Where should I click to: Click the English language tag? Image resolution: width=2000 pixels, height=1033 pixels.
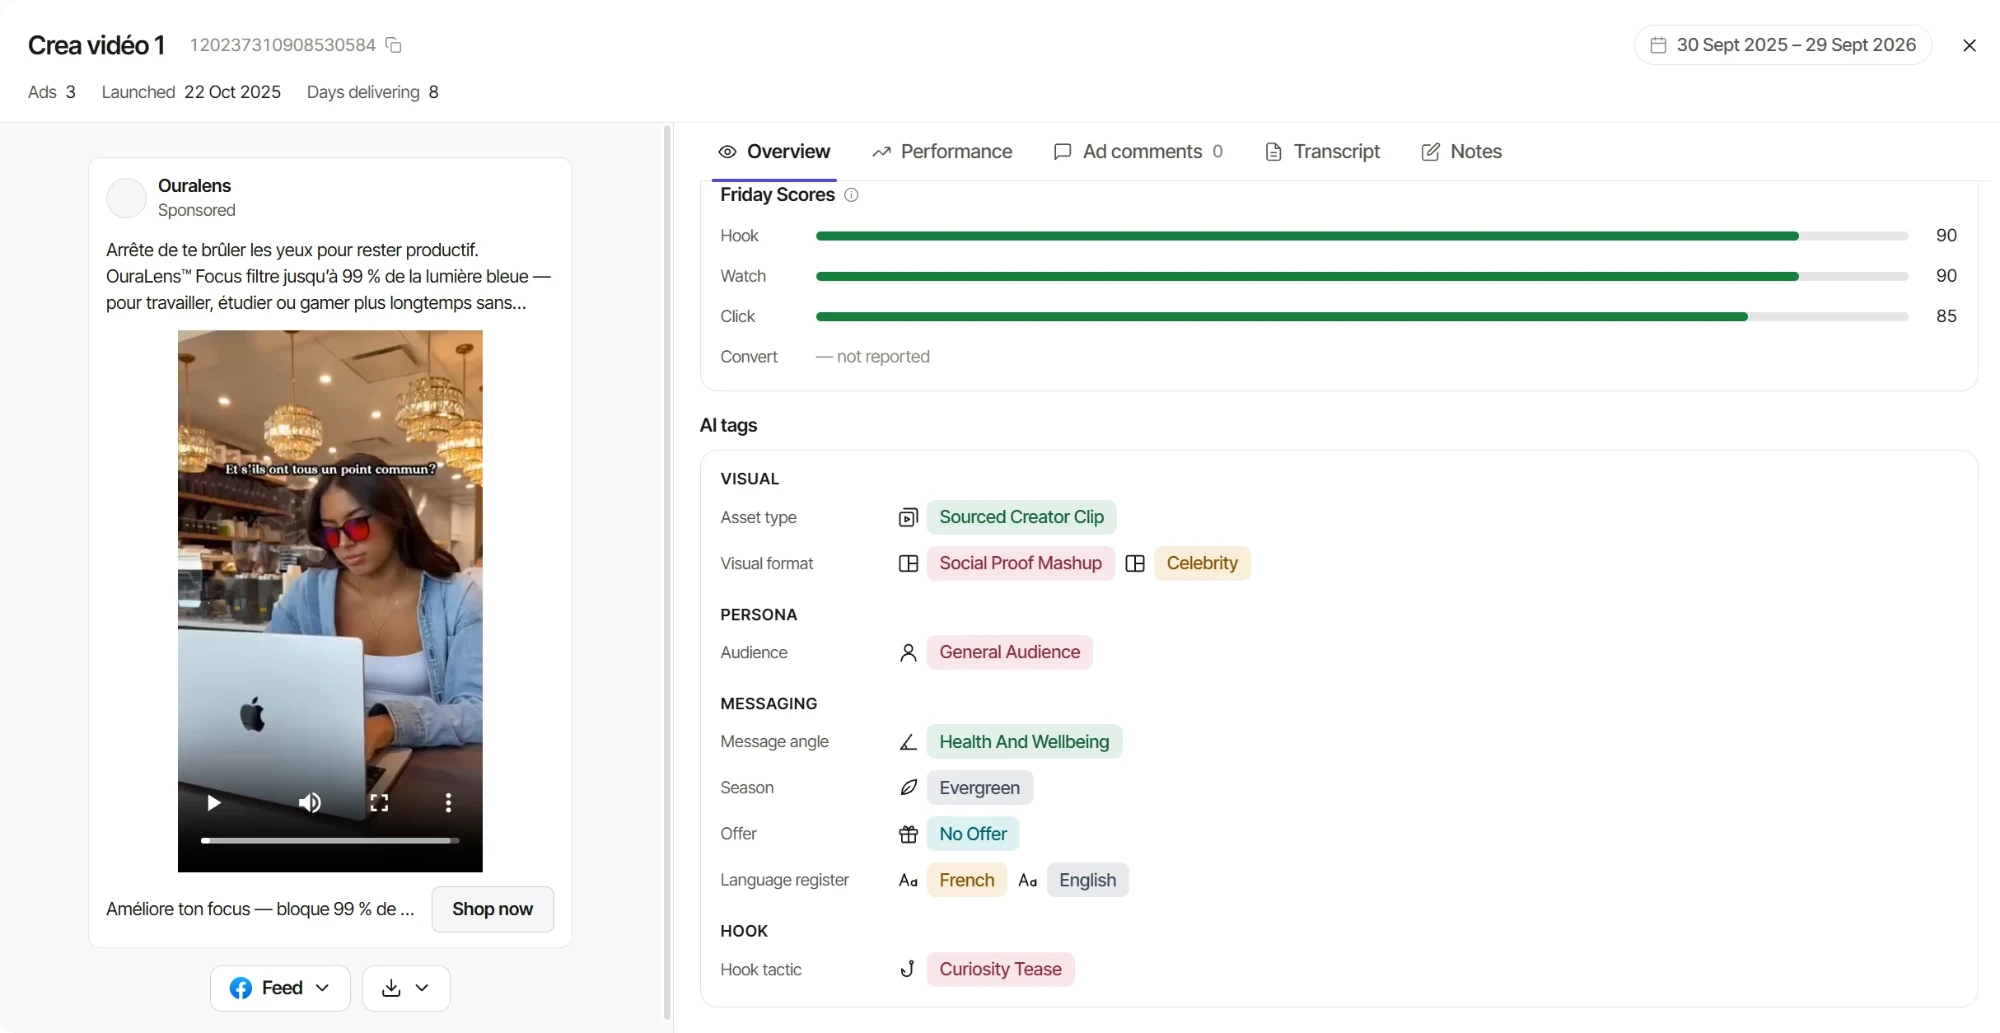1087,880
